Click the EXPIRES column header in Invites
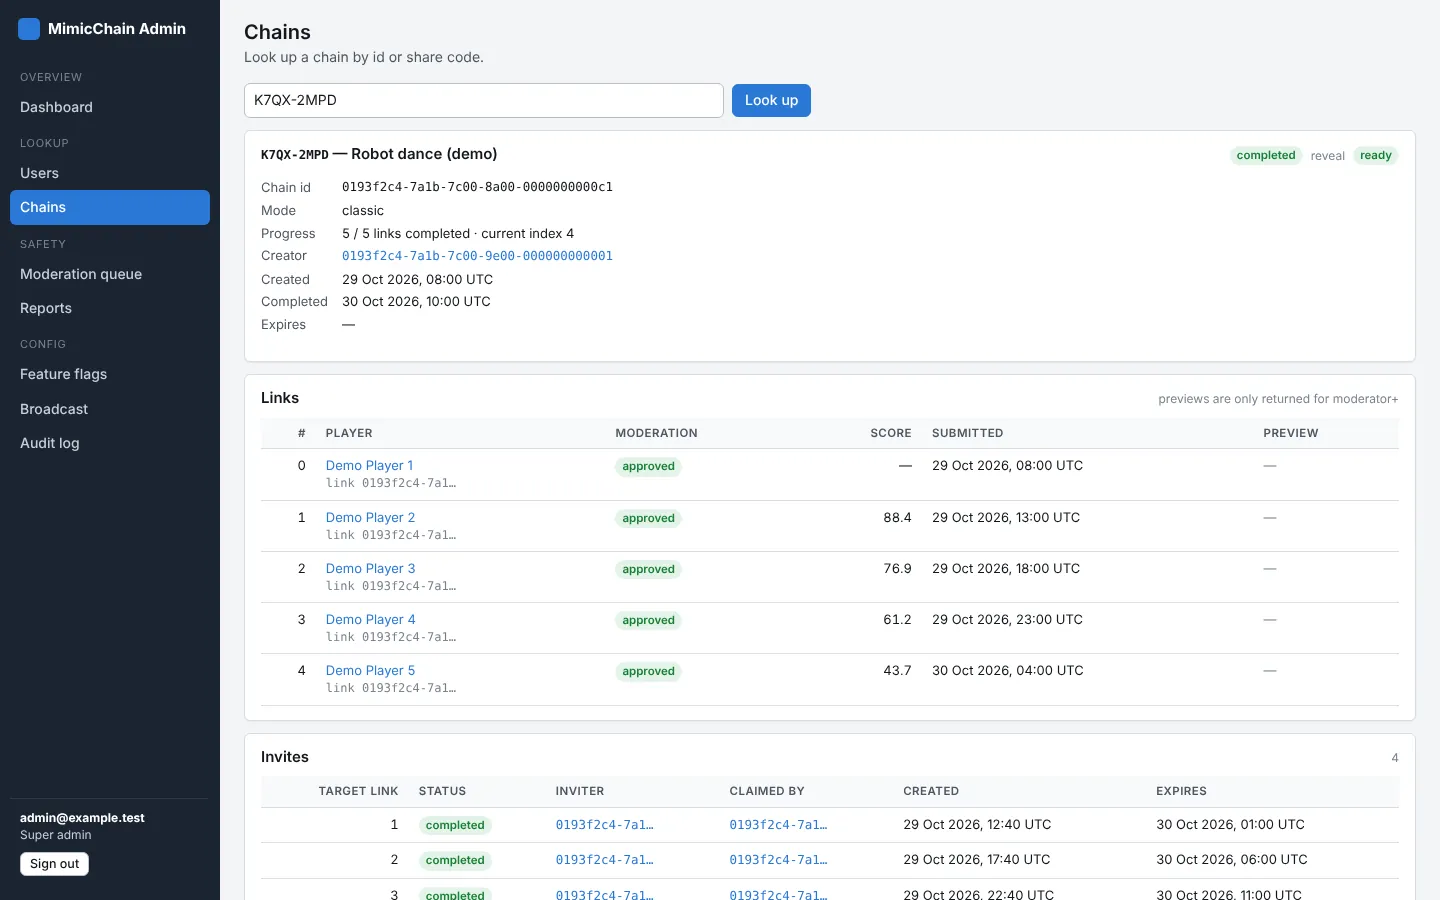Screen dimensions: 1440x900 1181,791
